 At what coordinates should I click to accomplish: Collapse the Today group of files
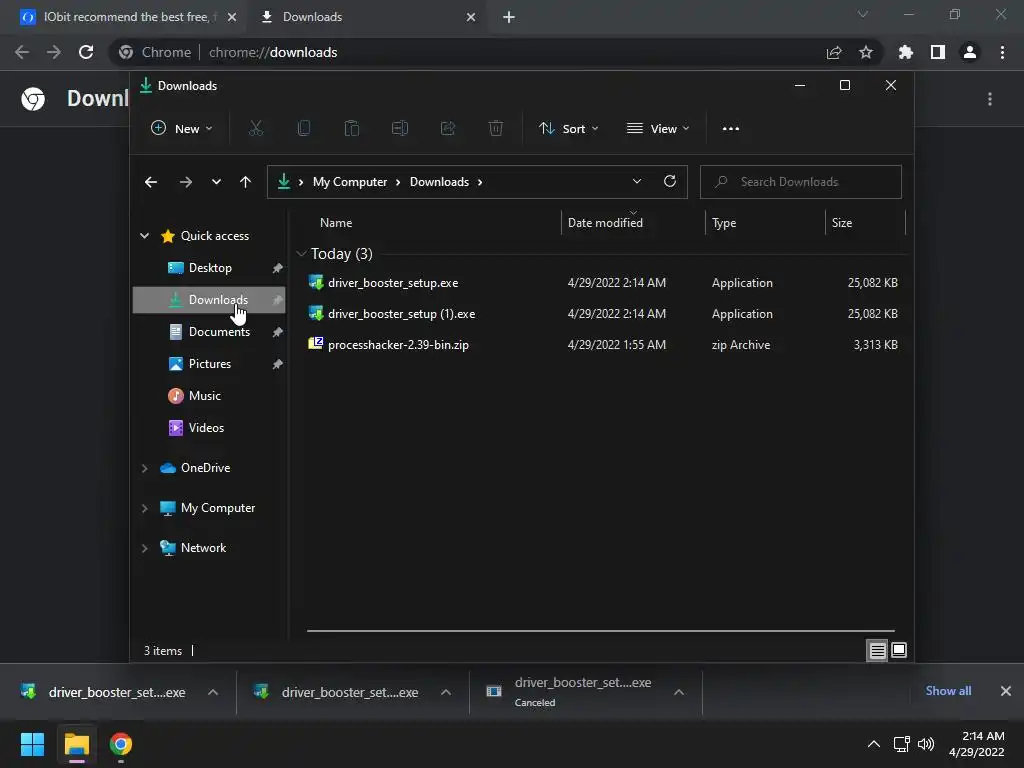(301, 253)
